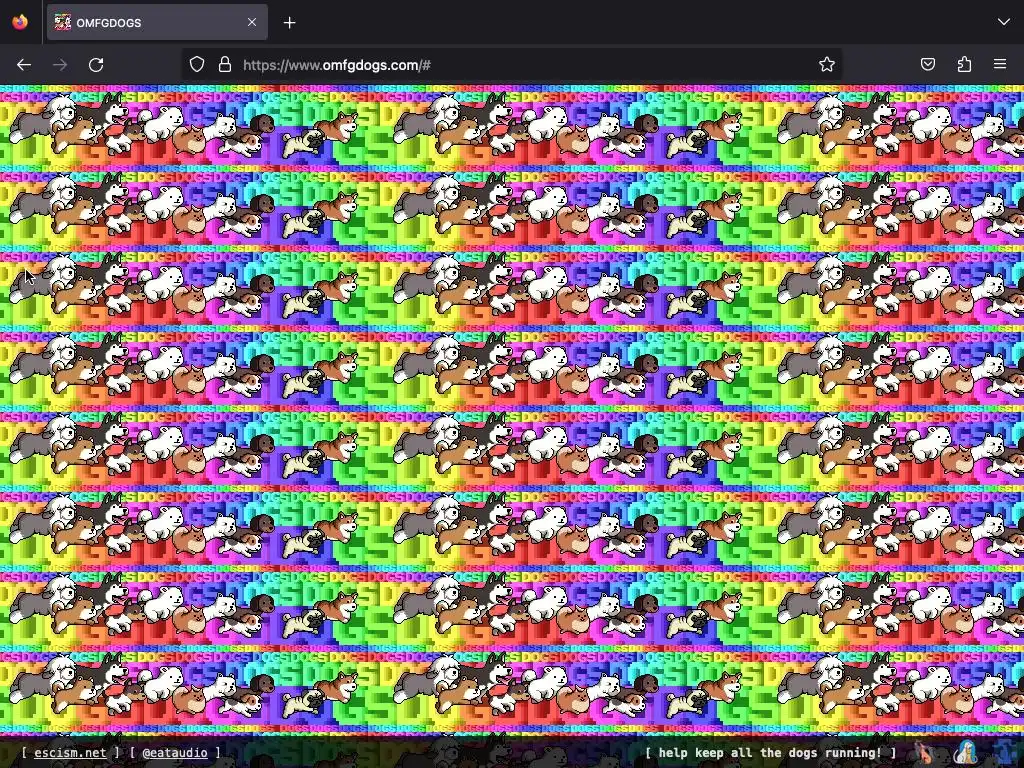Click the blue pixel dog icon

1006,753
